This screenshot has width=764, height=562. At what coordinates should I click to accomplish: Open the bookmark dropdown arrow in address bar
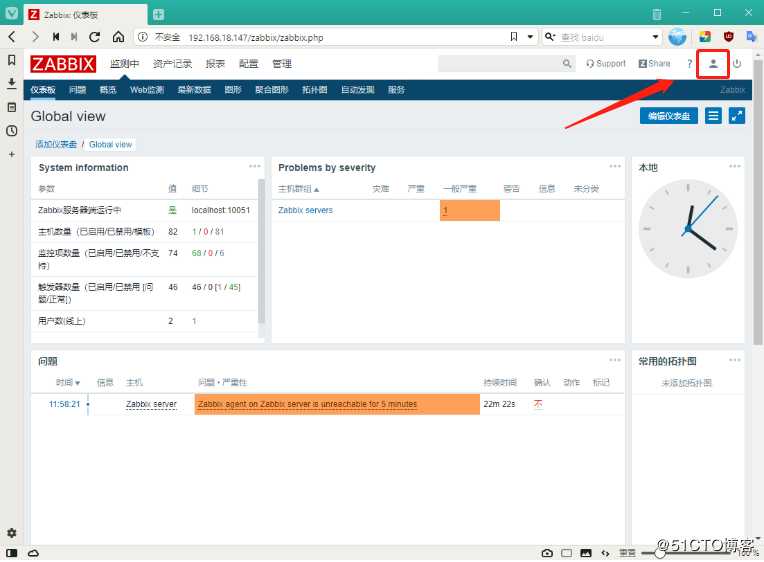pos(530,37)
